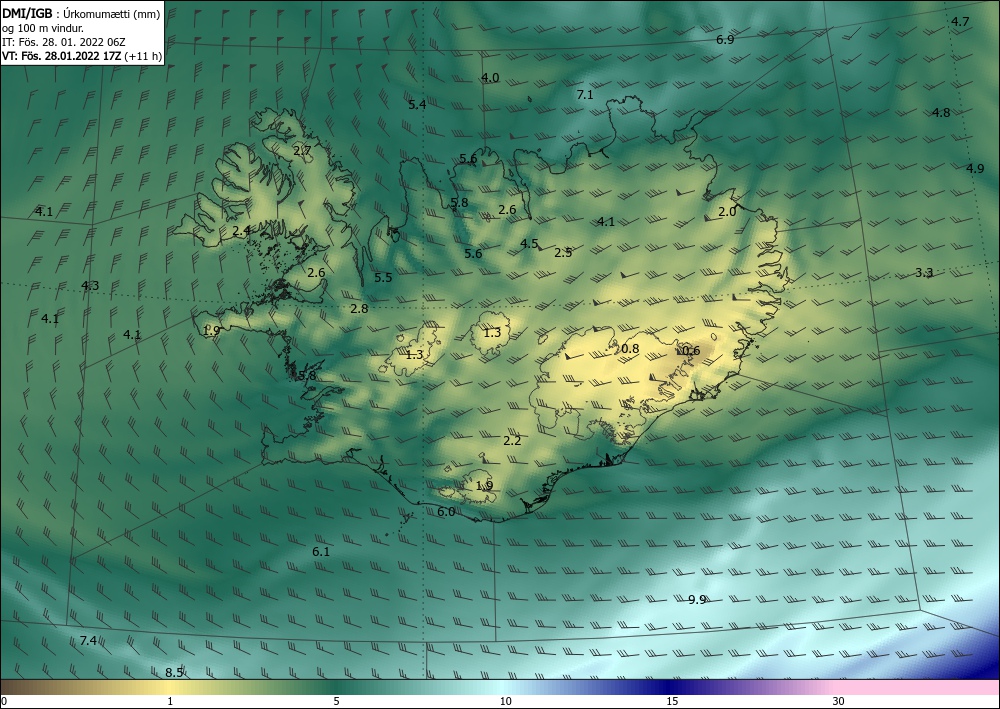Click the 2.4 value on the map

pos(241,231)
